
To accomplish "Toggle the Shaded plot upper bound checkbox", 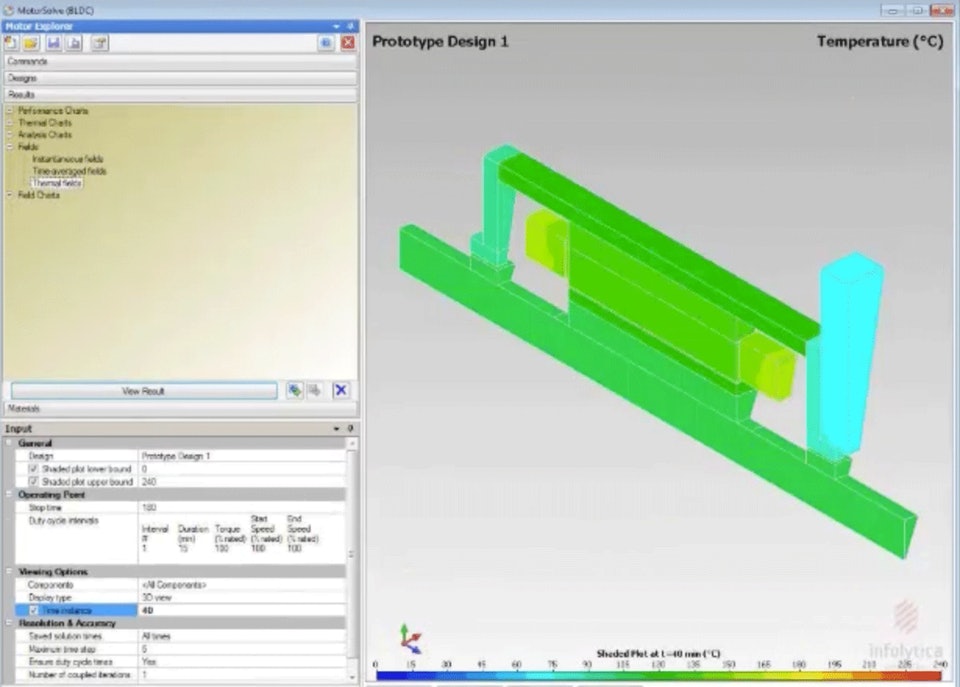I will tap(34, 482).
